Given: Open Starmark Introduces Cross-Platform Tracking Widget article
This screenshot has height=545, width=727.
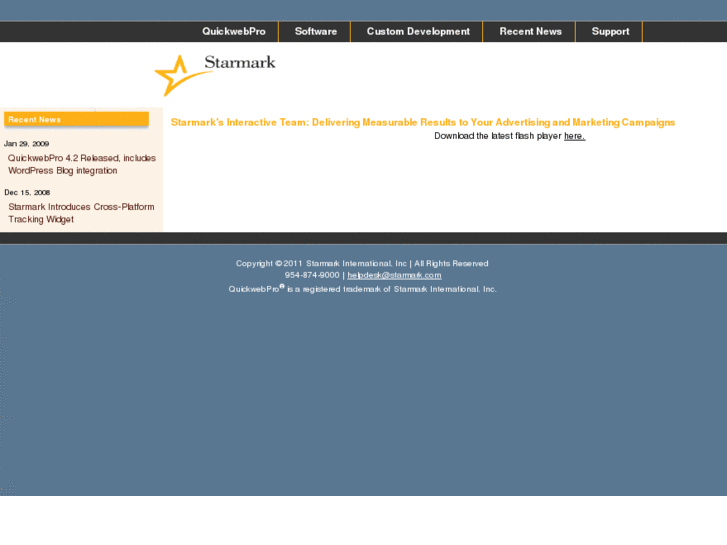Looking at the screenshot, I should (x=81, y=213).
